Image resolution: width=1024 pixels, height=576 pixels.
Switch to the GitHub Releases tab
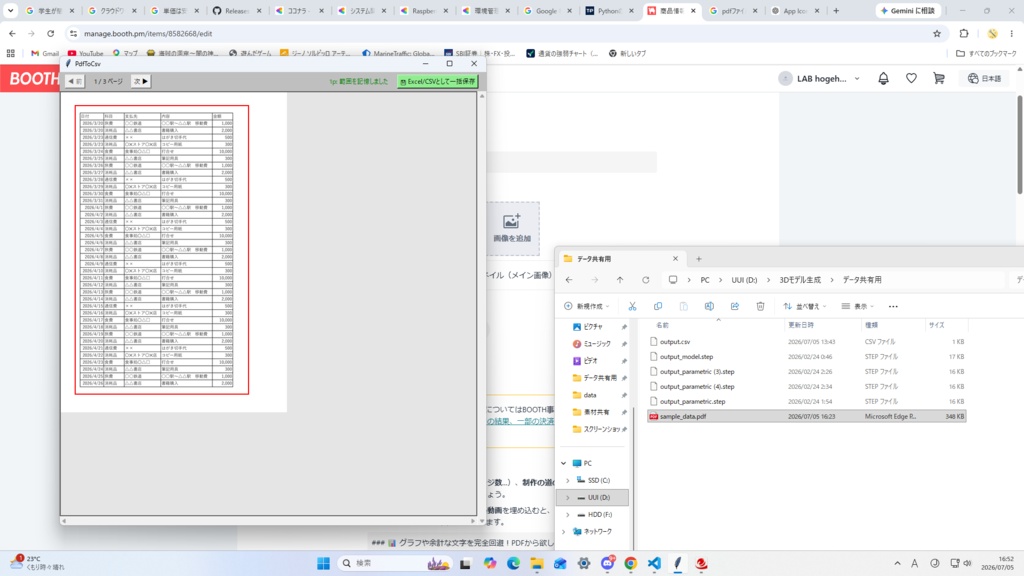(x=237, y=10)
